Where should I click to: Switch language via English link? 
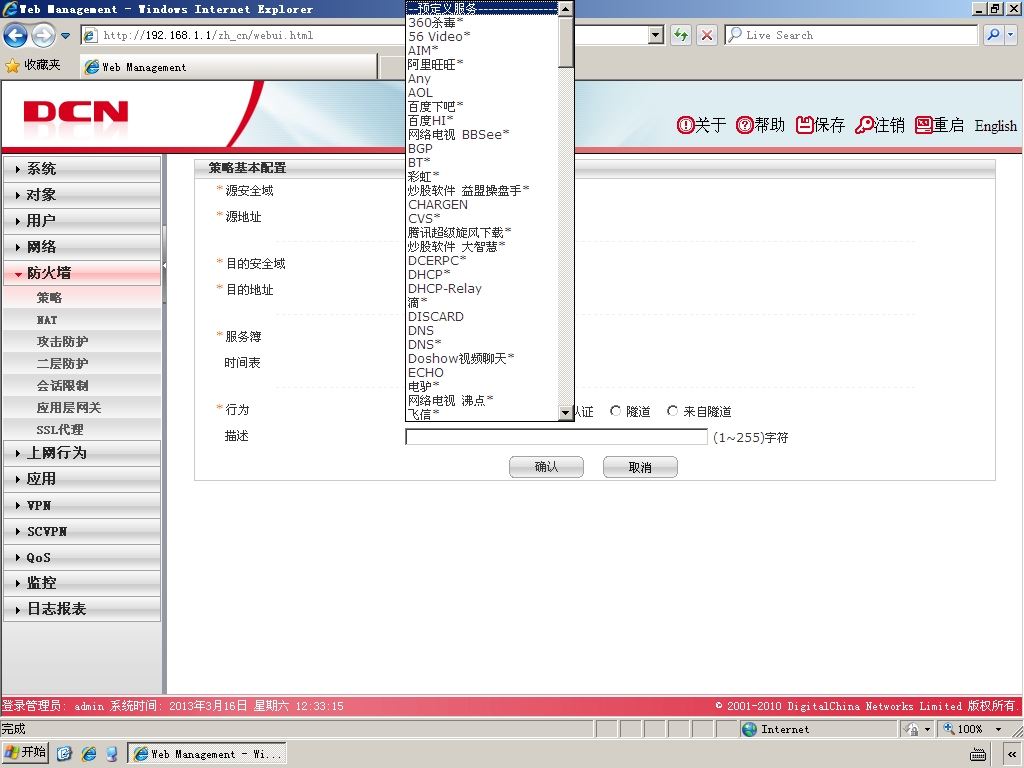[995, 126]
